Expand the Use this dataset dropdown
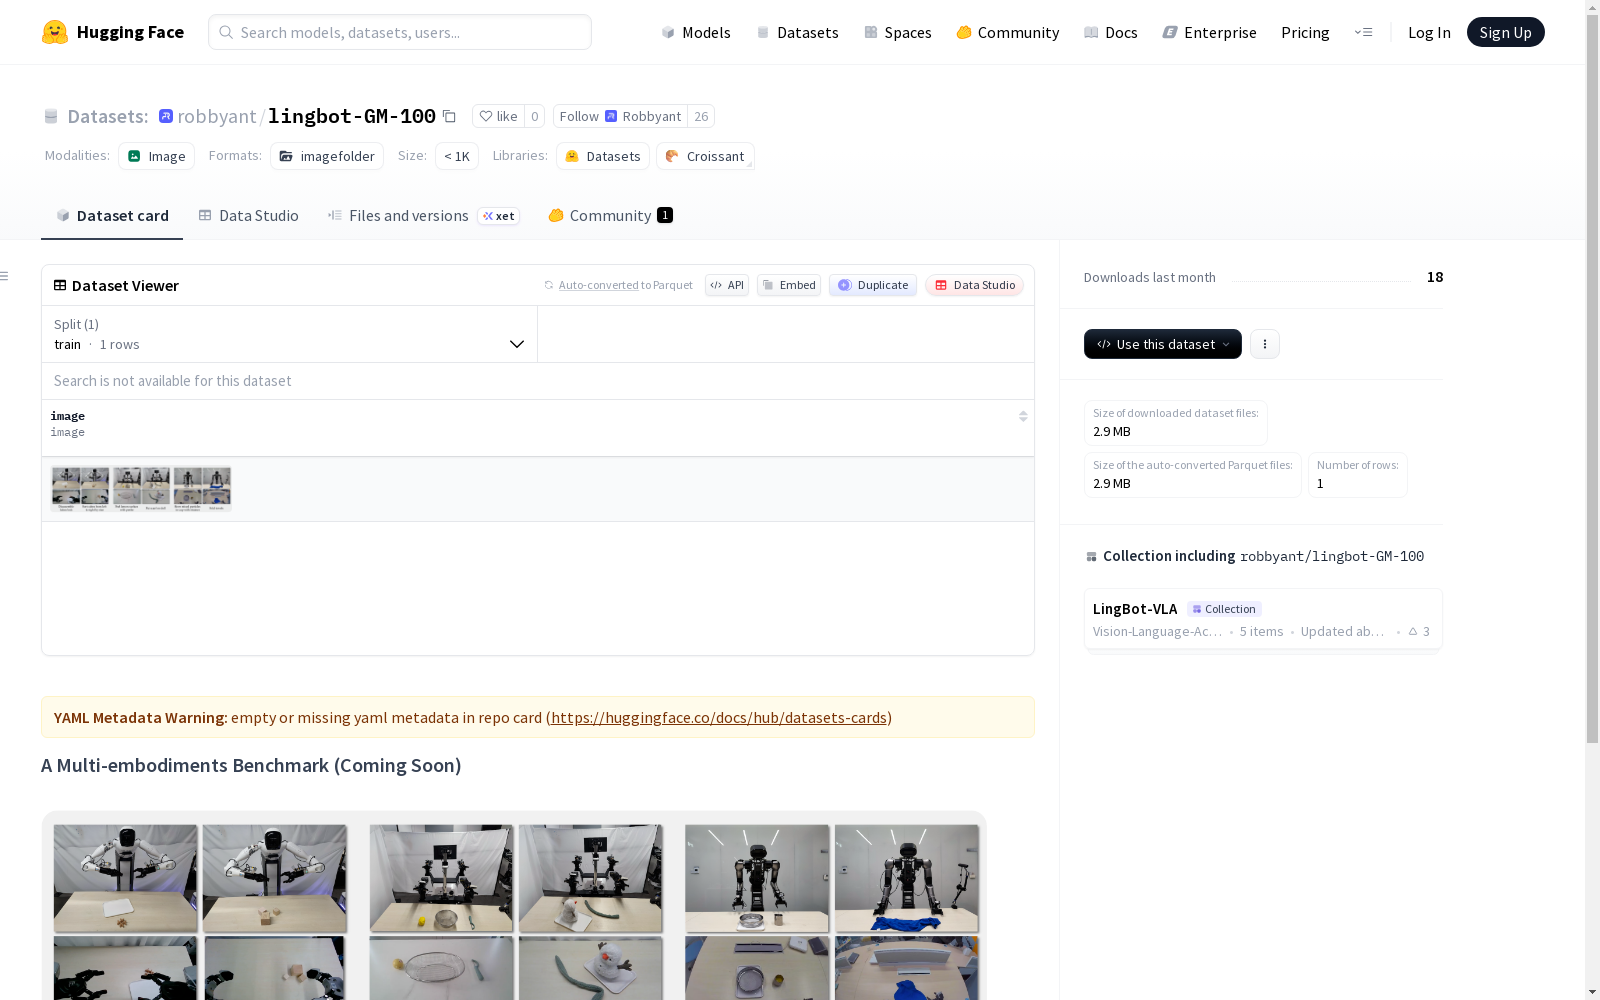 [x=1163, y=344]
